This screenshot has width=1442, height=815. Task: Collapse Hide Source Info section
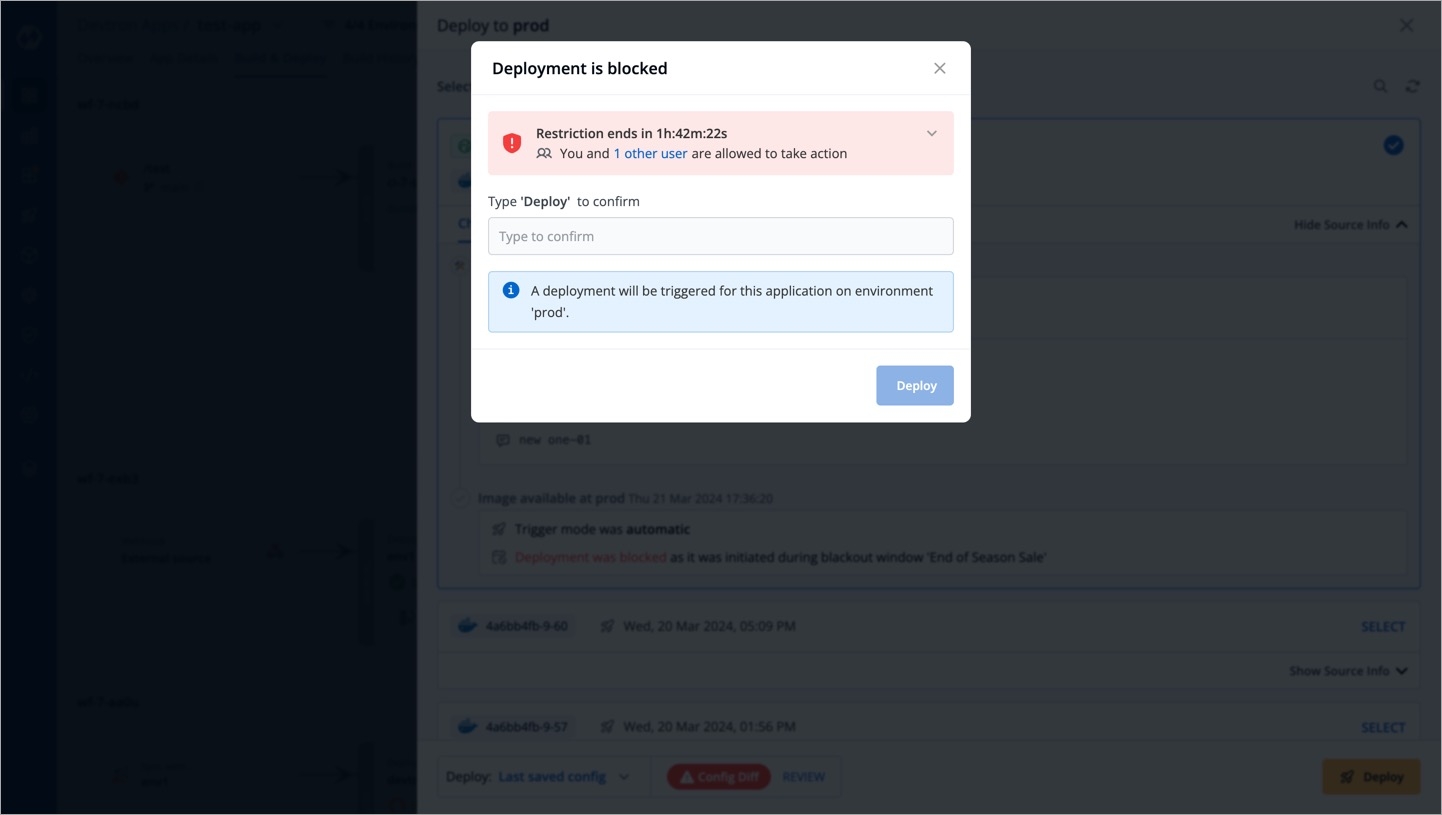point(1350,225)
